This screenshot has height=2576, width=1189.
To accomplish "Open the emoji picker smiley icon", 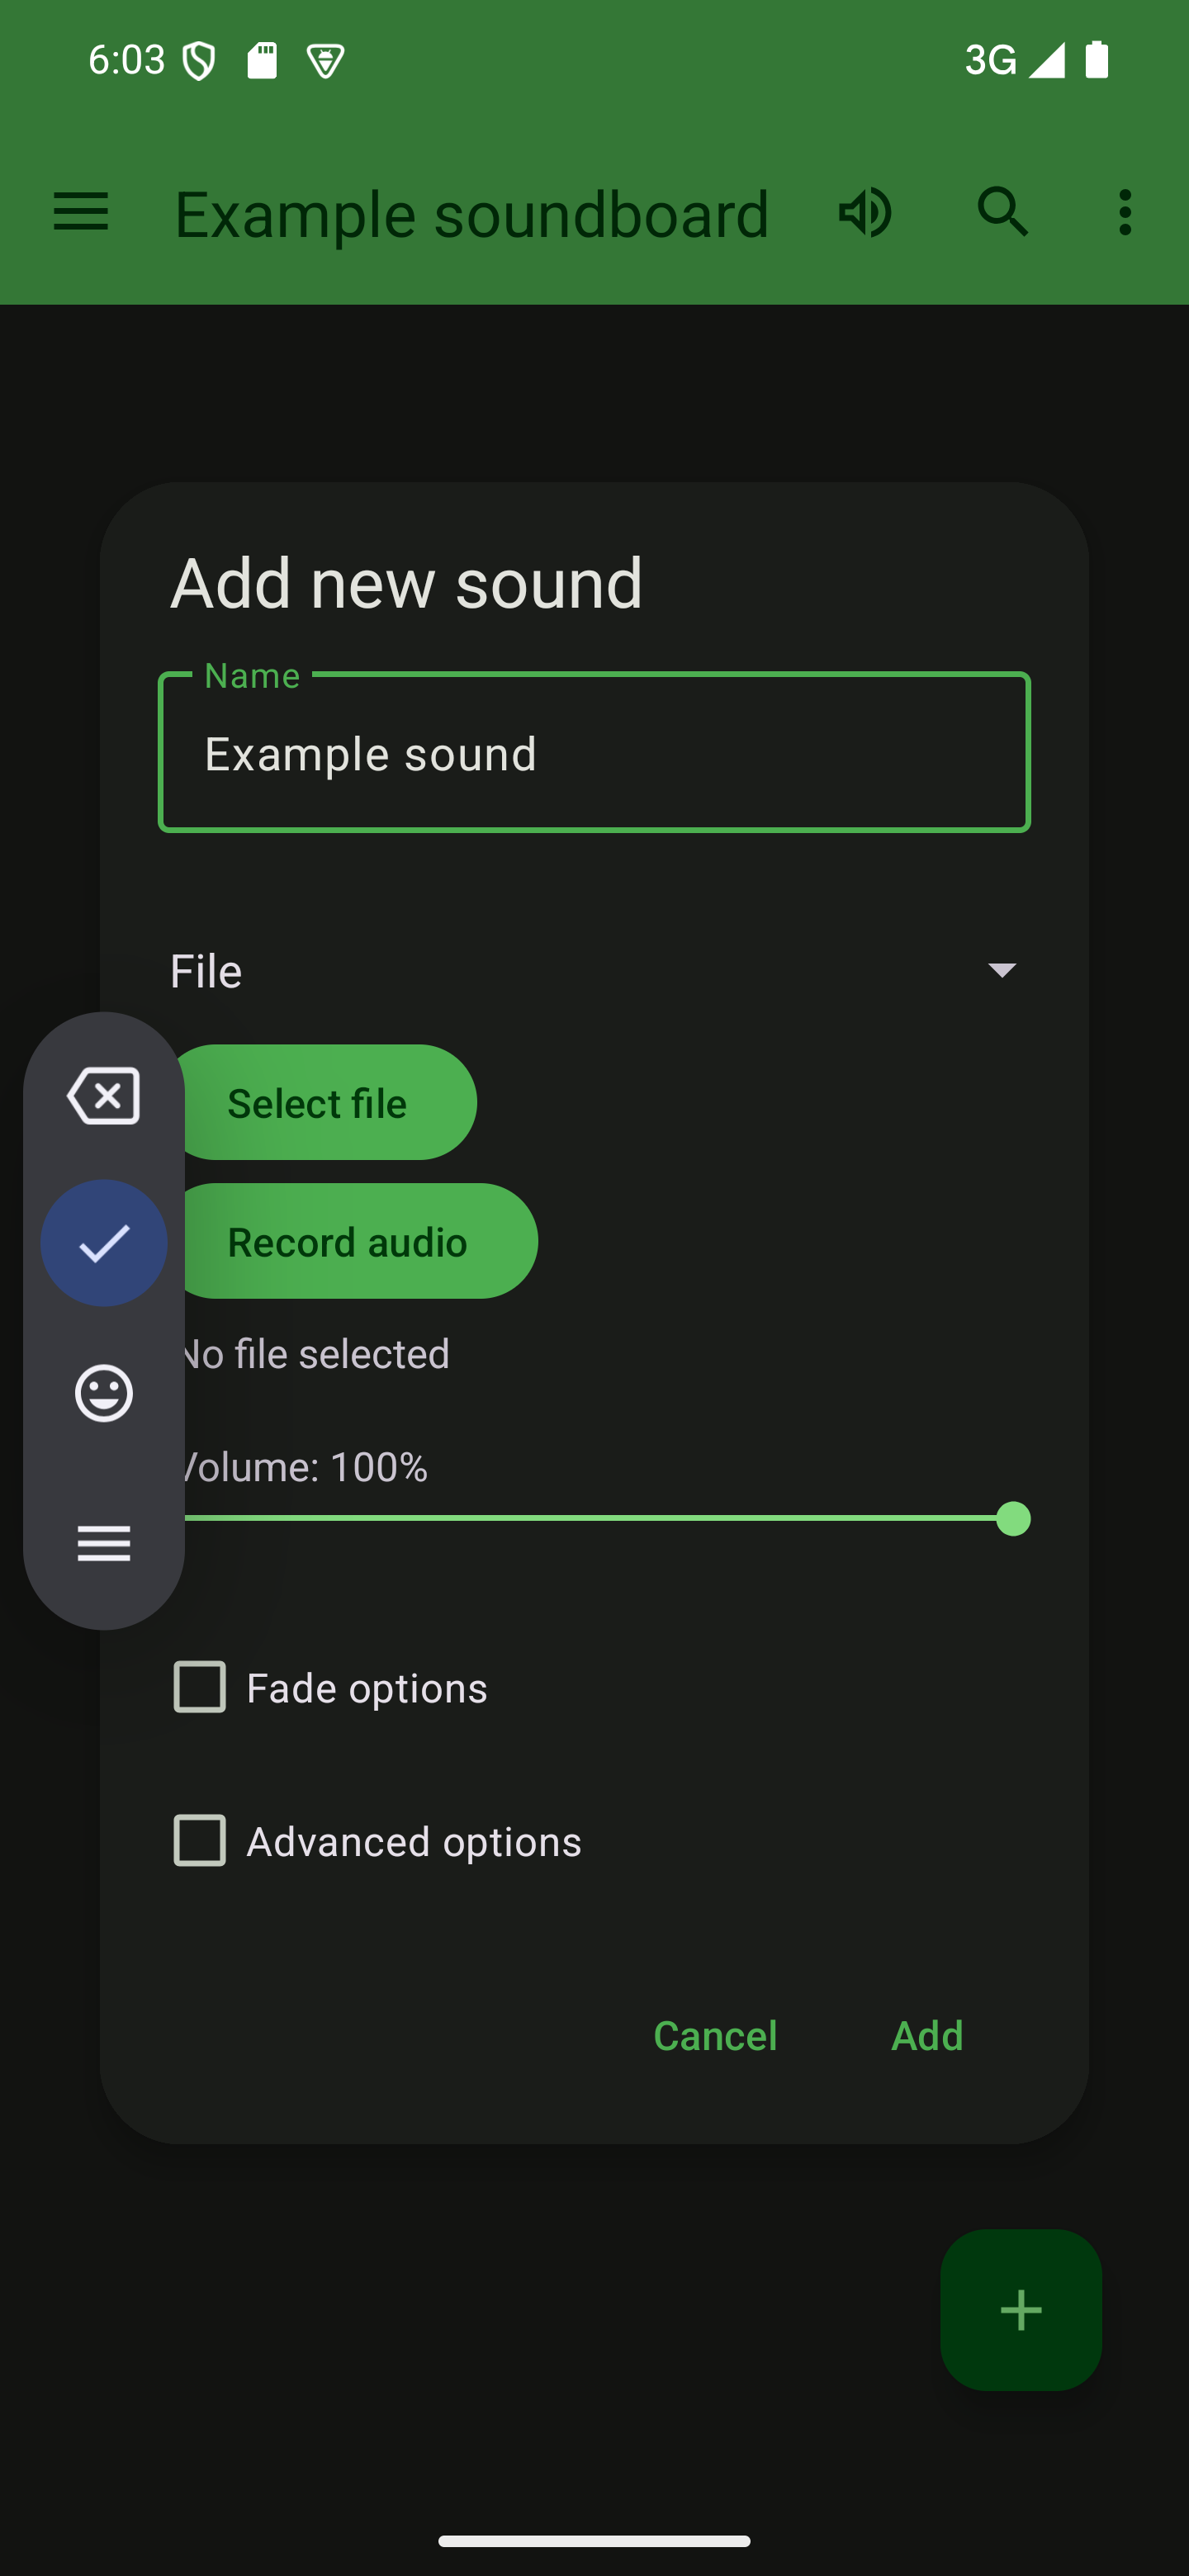I will tap(104, 1393).
